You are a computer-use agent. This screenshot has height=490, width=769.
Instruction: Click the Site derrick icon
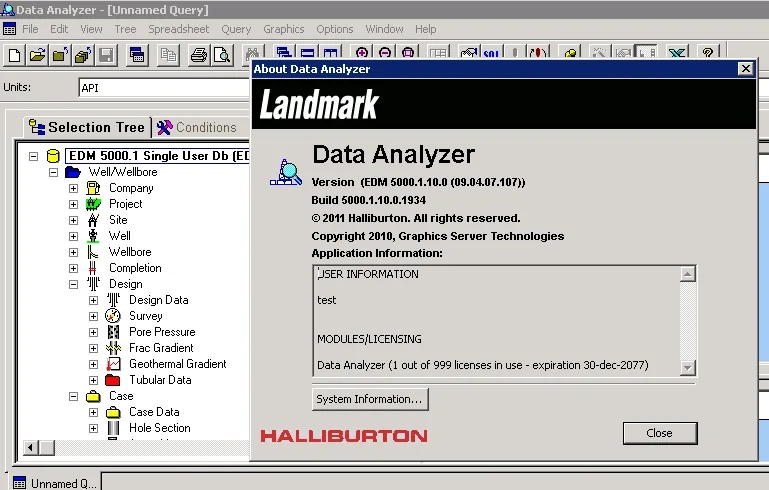point(93,220)
